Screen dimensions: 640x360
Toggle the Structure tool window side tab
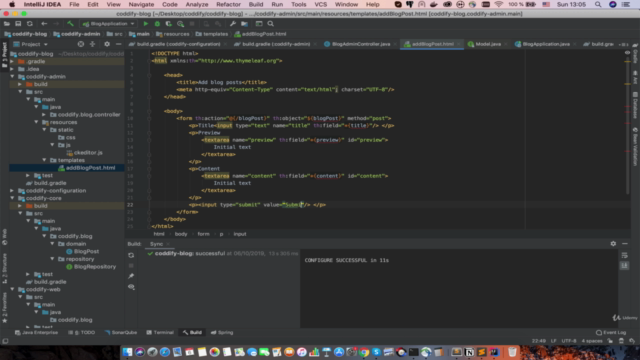tap(4, 269)
